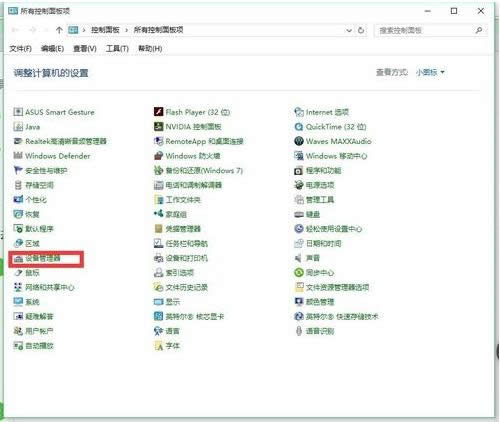
Task: Open the 个性化 icon
Action: pos(18,199)
